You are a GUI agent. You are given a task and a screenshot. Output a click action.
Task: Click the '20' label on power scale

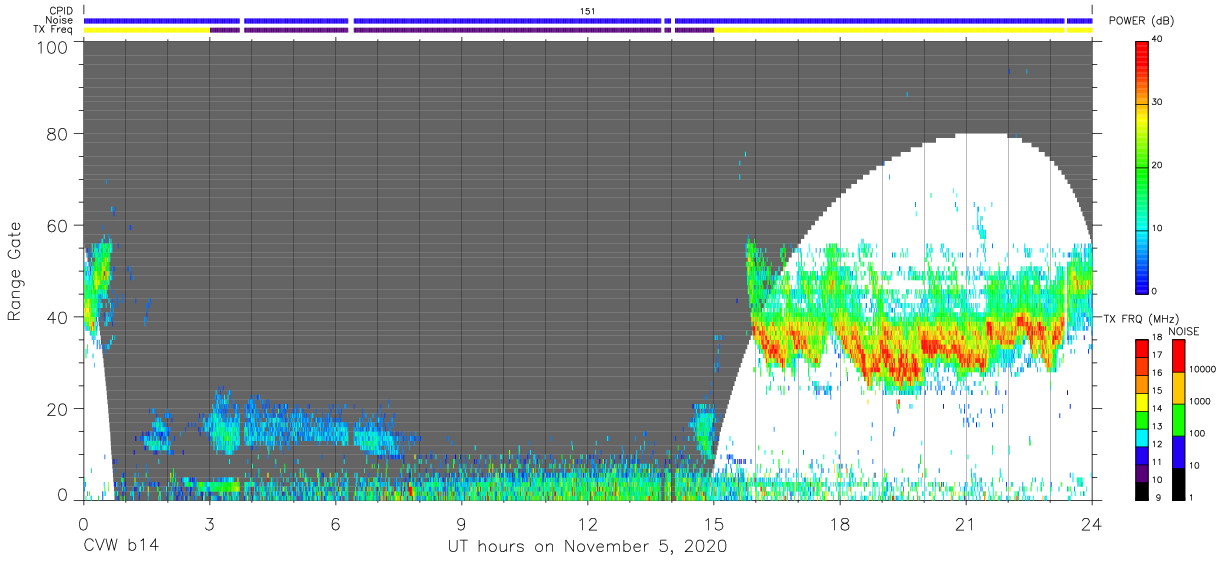click(x=1157, y=166)
